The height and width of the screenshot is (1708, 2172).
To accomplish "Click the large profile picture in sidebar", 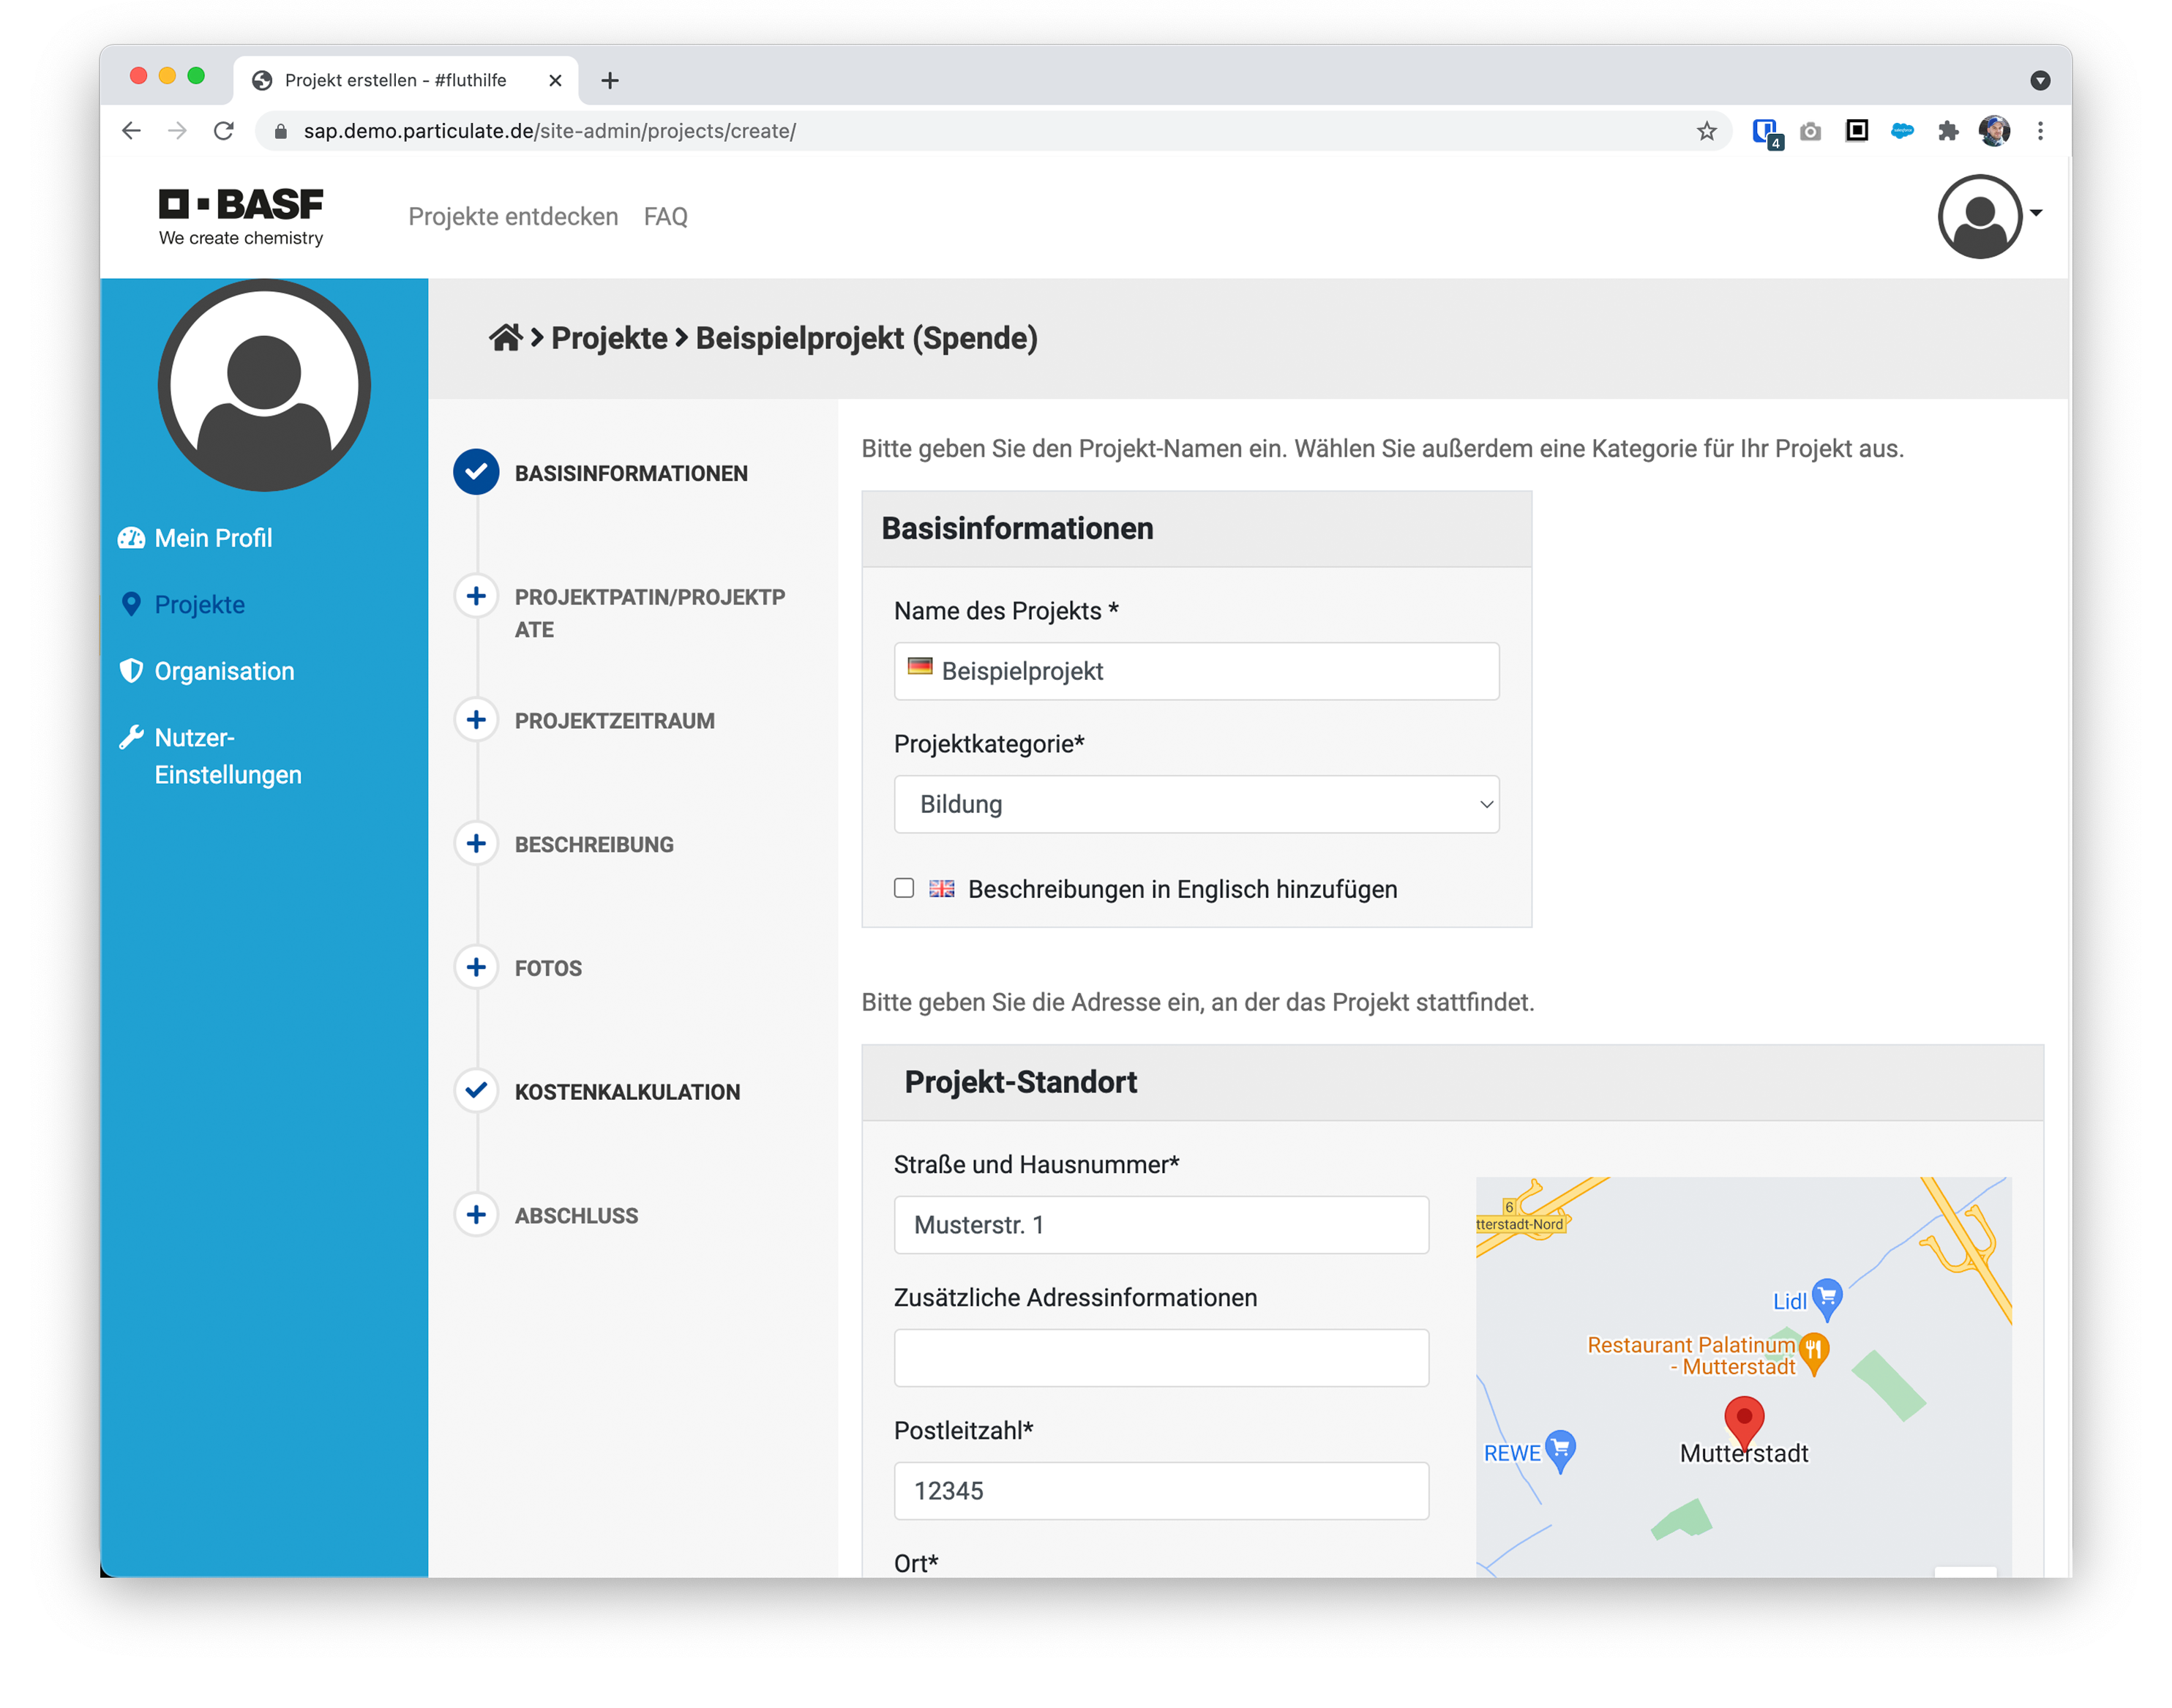I will tap(264, 385).
